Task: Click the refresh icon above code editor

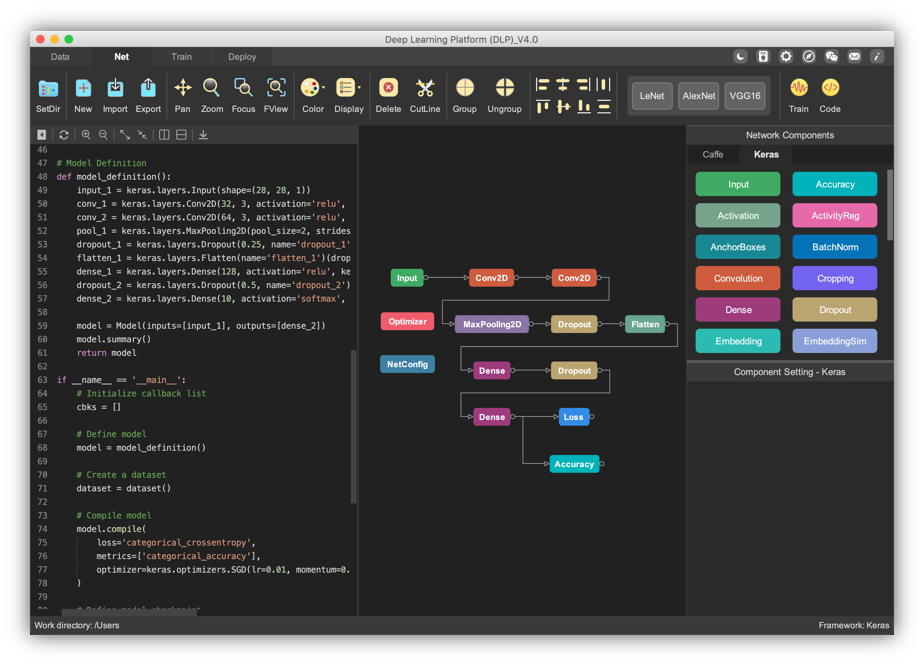Action: [x=64, y=135]
